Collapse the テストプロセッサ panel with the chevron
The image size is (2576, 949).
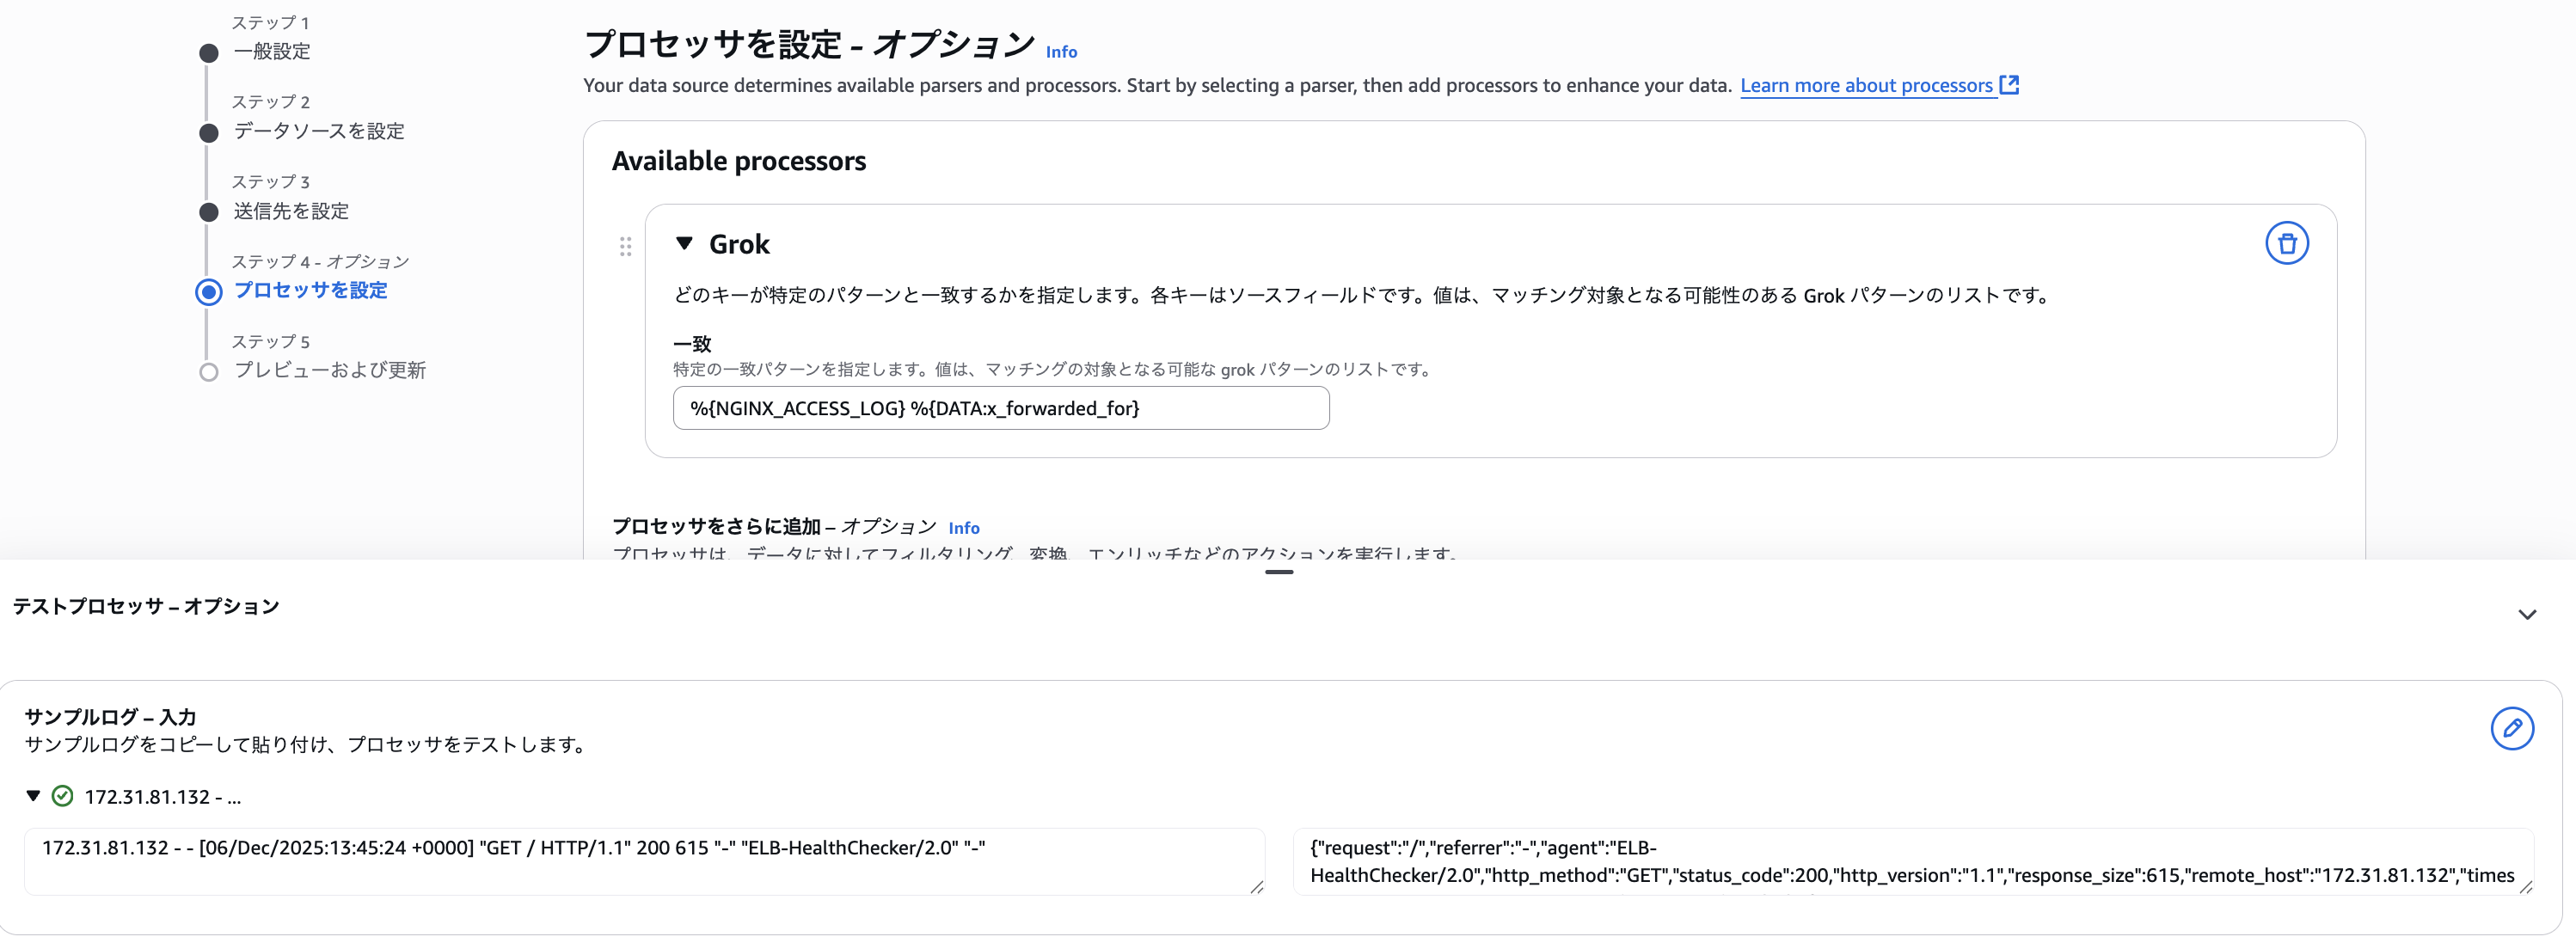point(2528,614)
